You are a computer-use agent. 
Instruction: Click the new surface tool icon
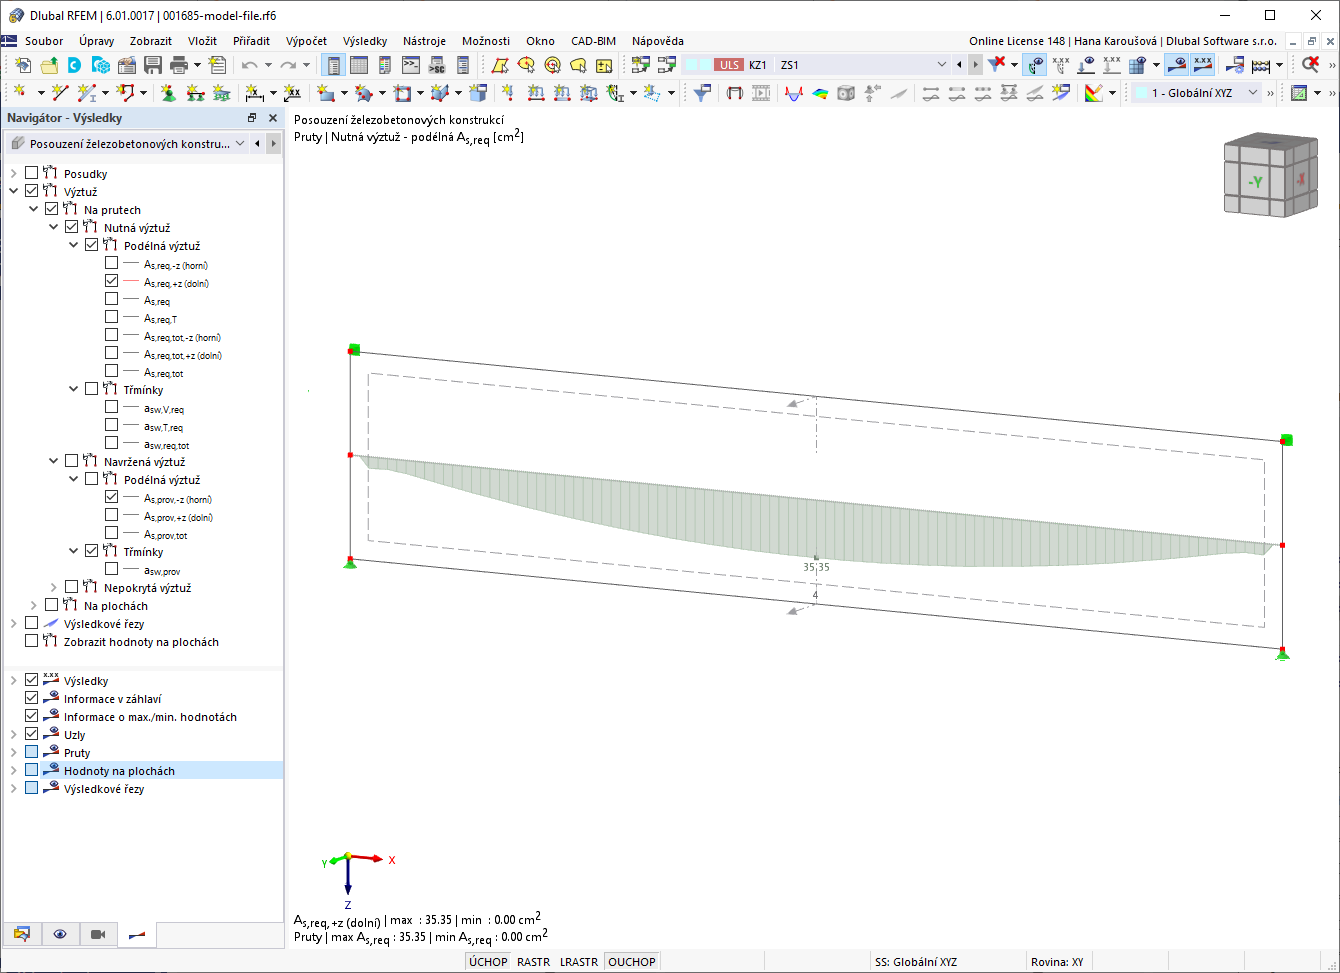coord(325,93)
